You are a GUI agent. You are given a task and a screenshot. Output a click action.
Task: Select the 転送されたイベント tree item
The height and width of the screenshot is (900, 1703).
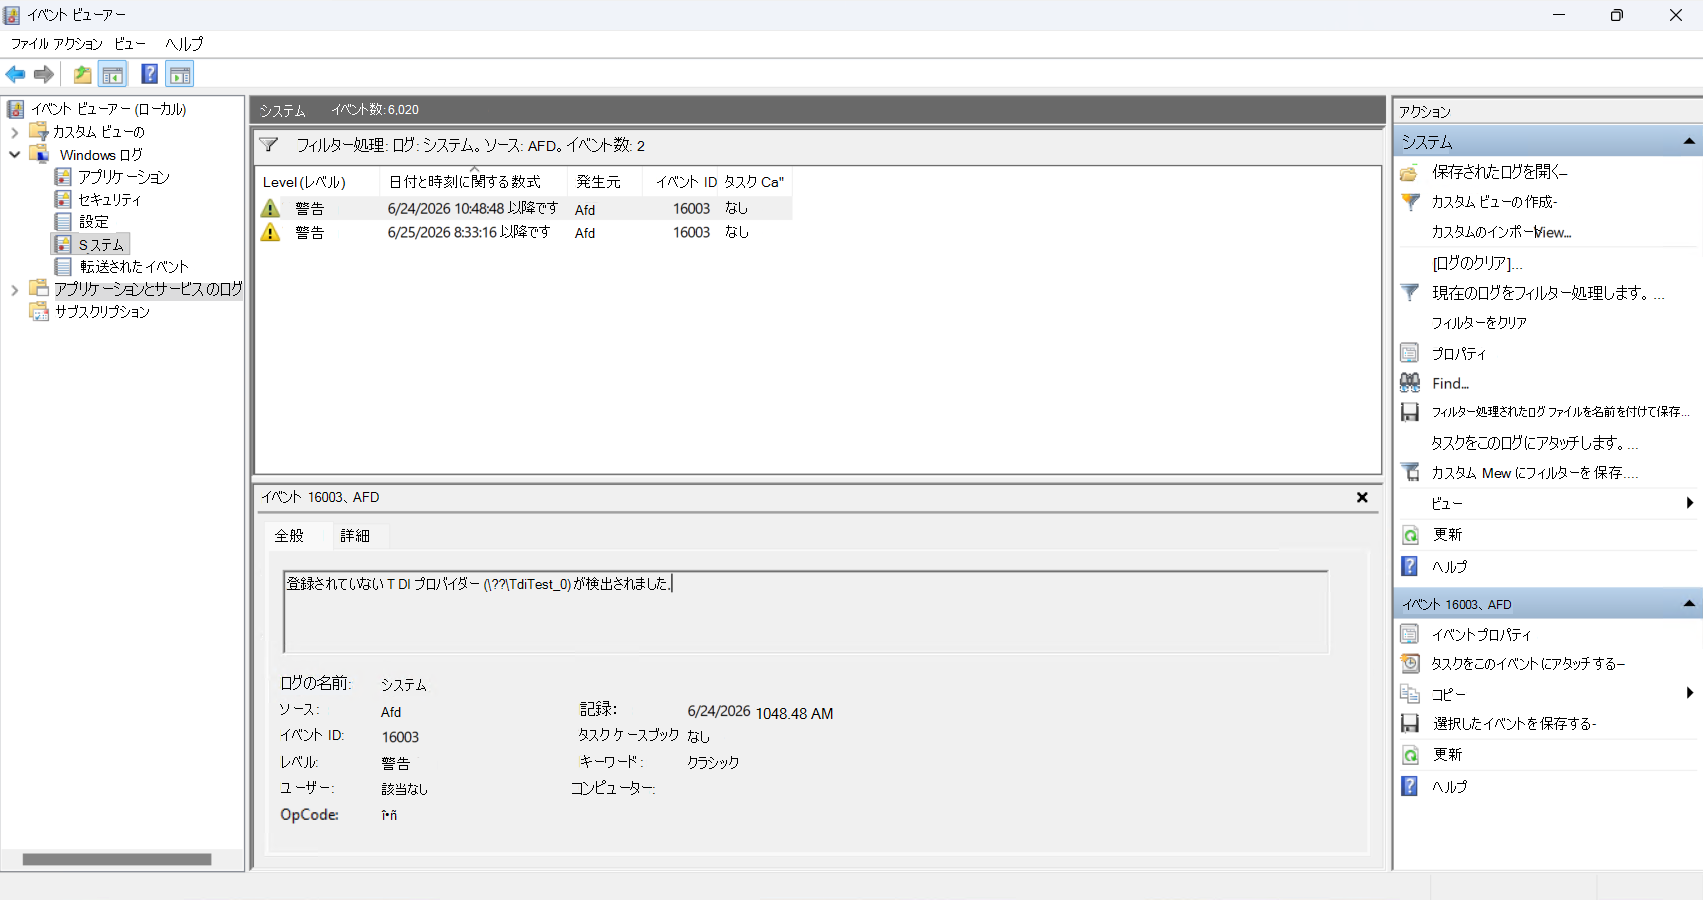[134, 267]
